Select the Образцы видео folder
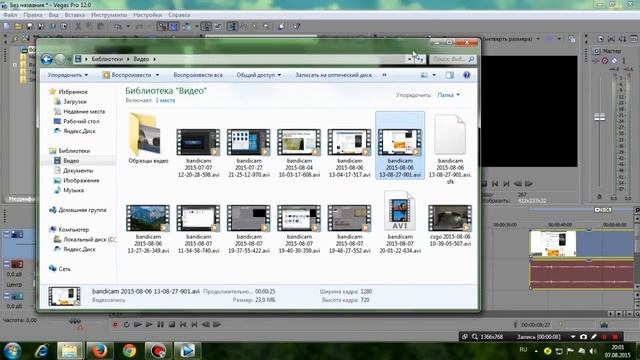This screenshot has width=640, height=360. (148, 139)
